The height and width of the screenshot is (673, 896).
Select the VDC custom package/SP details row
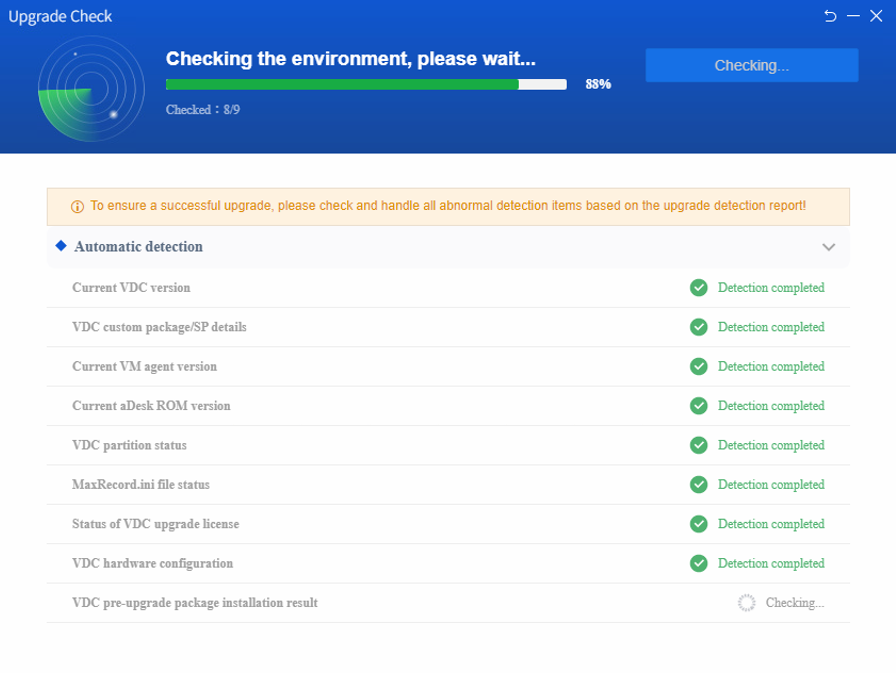(x=448, y=327)
